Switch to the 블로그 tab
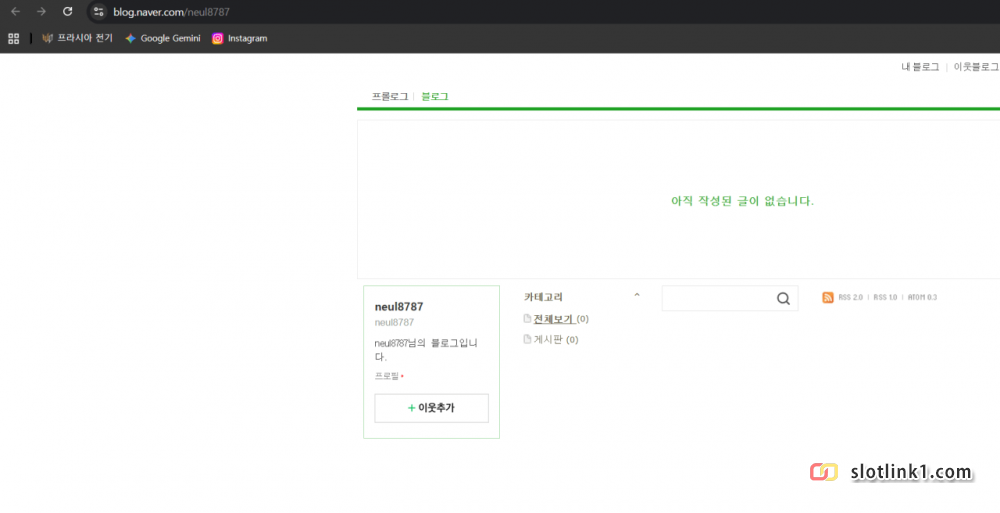The image size is (1000, 513). (x=435, y=97)
